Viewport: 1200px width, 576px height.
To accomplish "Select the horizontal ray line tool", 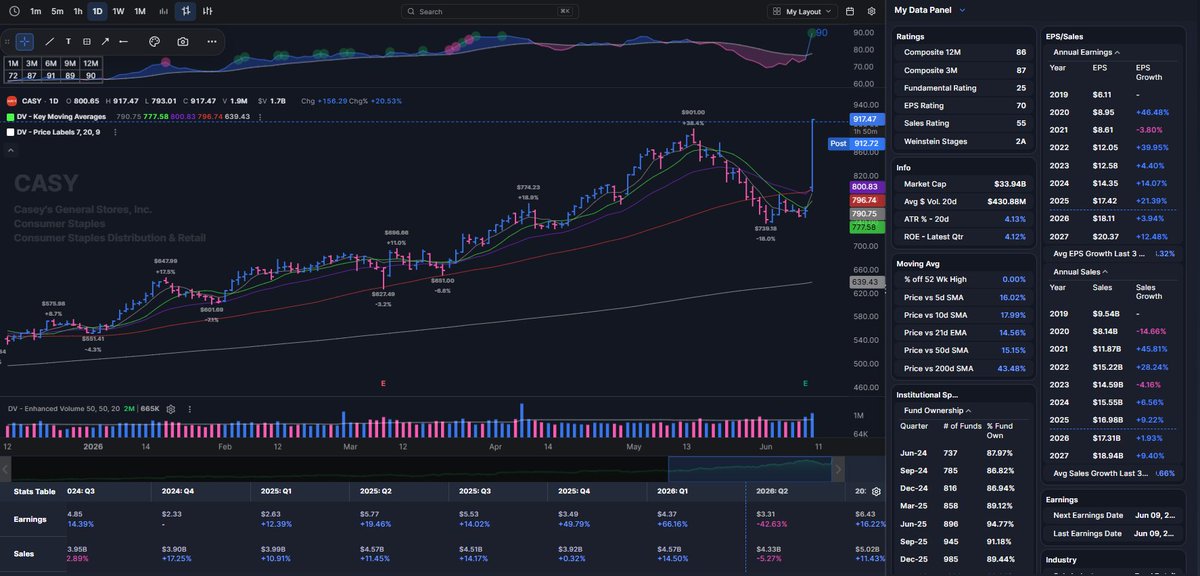I will [123, 41].
